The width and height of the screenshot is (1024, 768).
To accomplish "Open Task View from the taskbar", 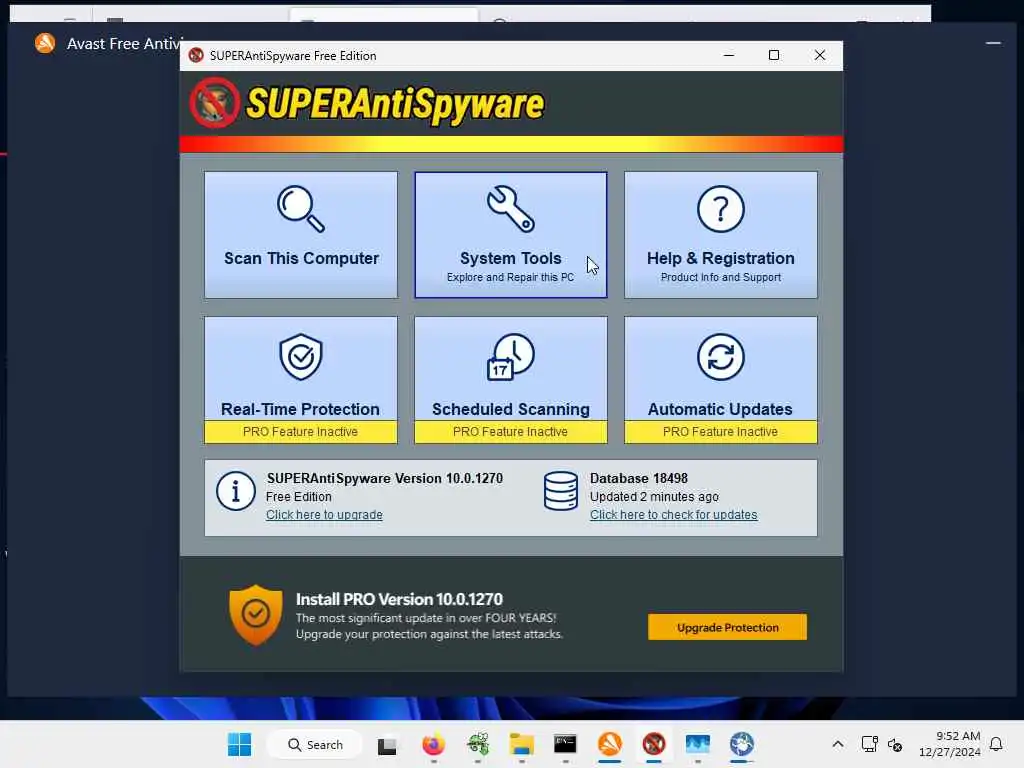I will [387, 744].
